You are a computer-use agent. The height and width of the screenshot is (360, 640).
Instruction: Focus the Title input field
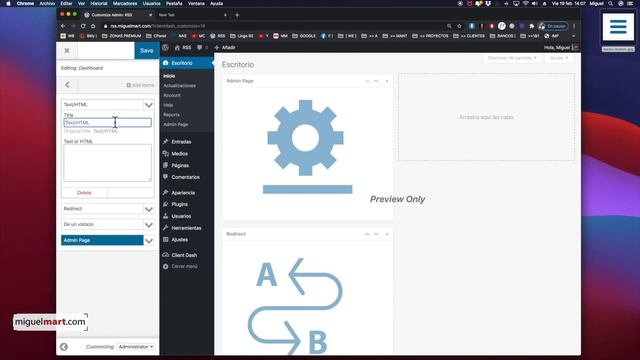[107, 122]
